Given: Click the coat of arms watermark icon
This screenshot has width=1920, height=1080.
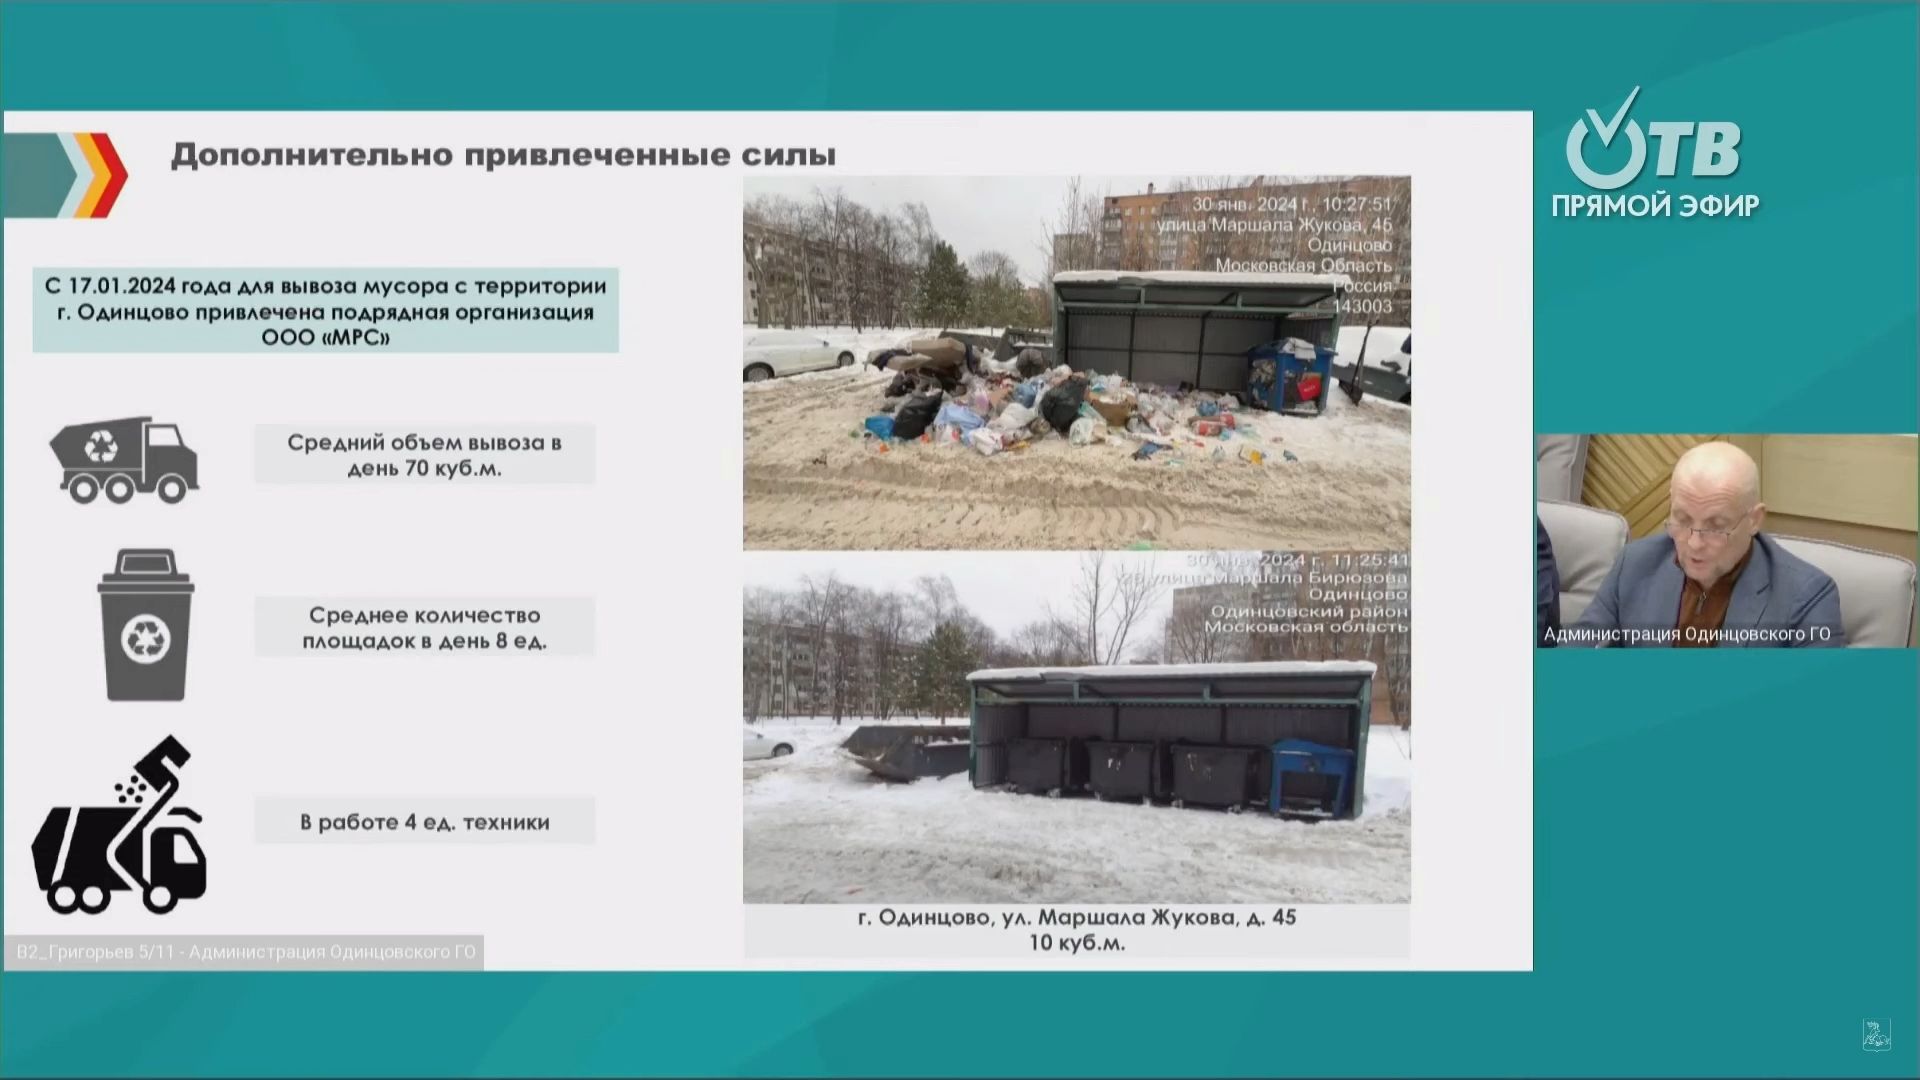Looking at the screenshot, I should [1876, 1035].
